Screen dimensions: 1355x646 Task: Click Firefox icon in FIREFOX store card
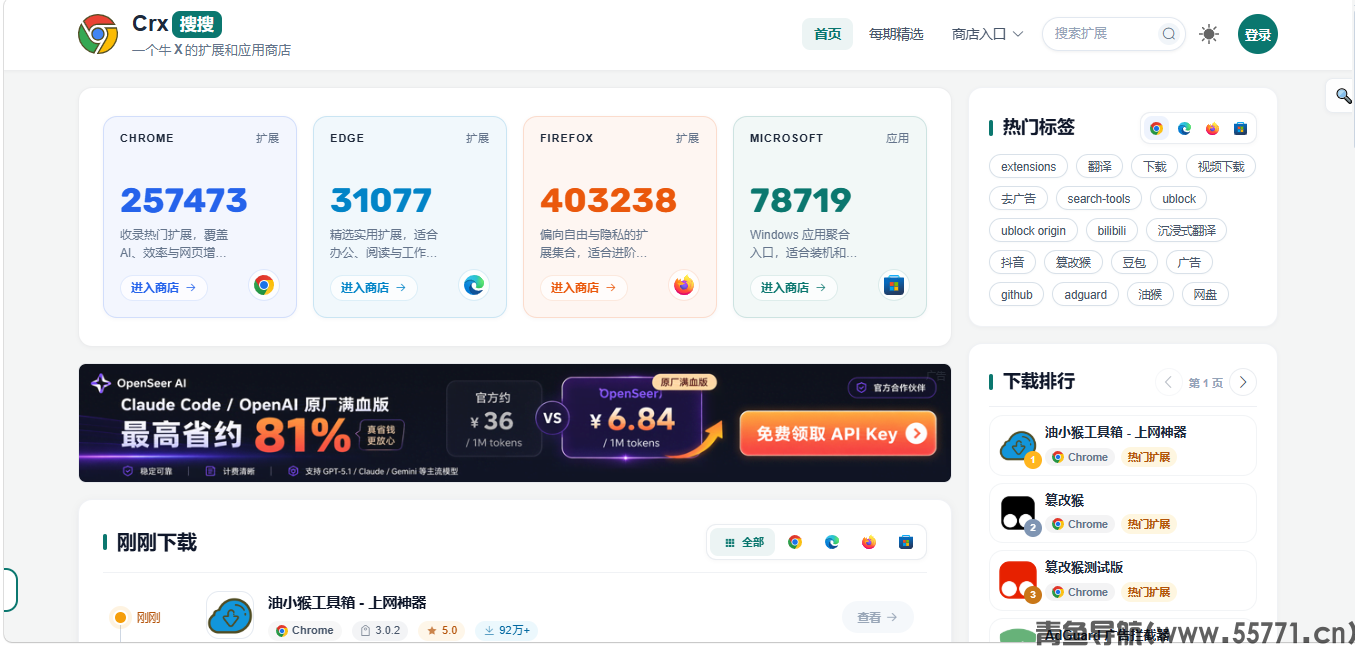click(684, 286)
